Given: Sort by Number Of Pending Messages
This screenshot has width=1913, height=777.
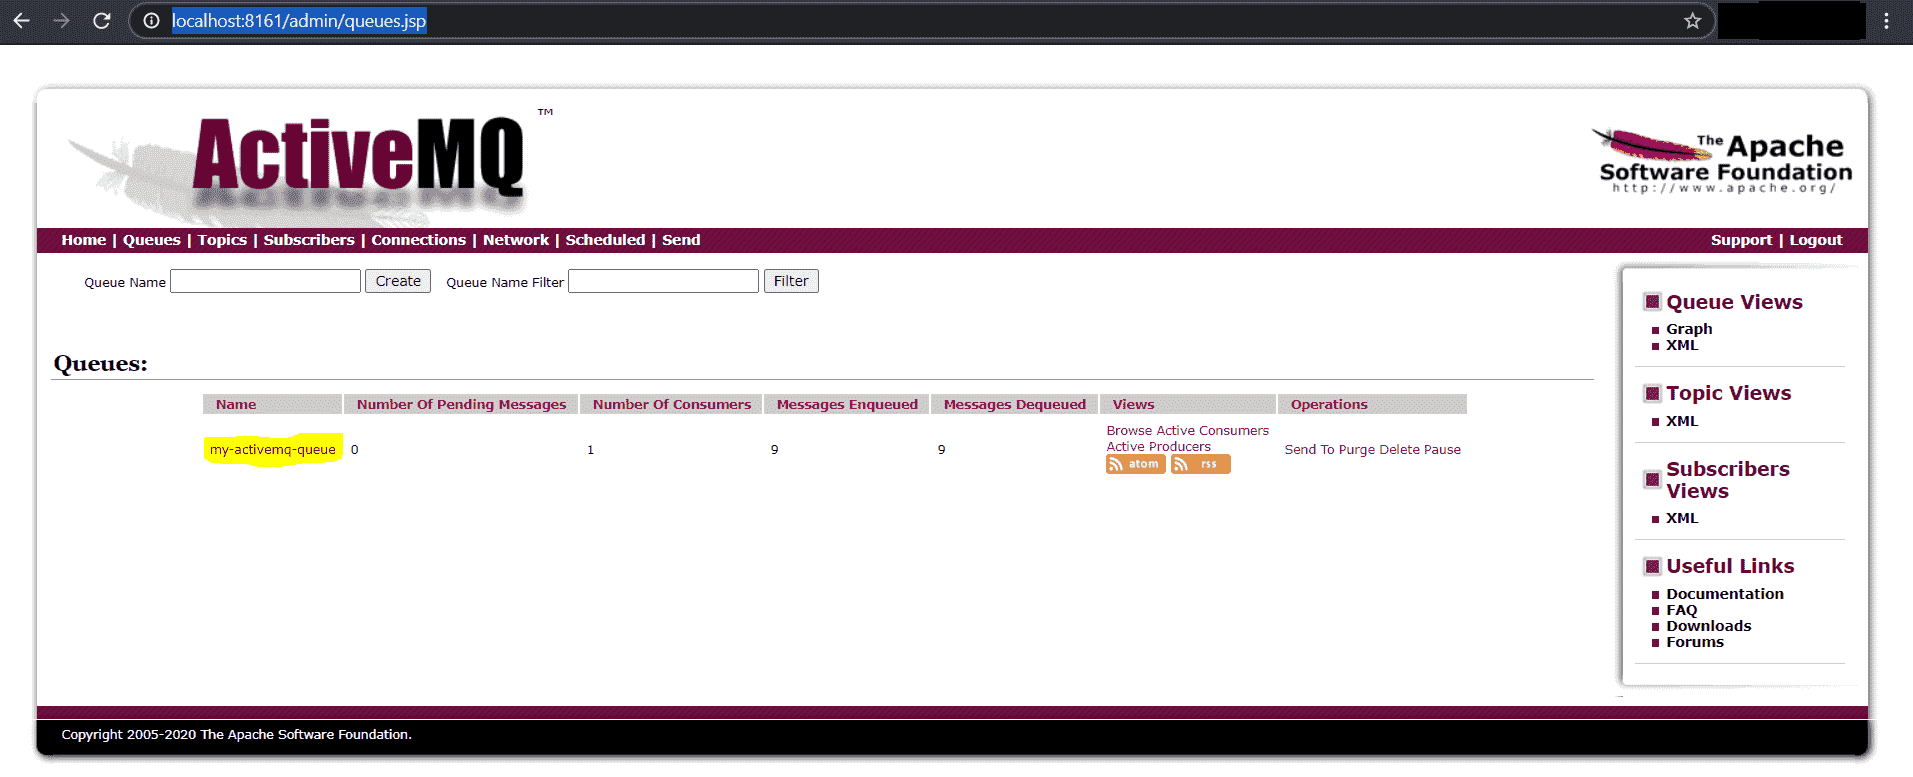Looking at the screenshot, I should click(x=461, y=404).
